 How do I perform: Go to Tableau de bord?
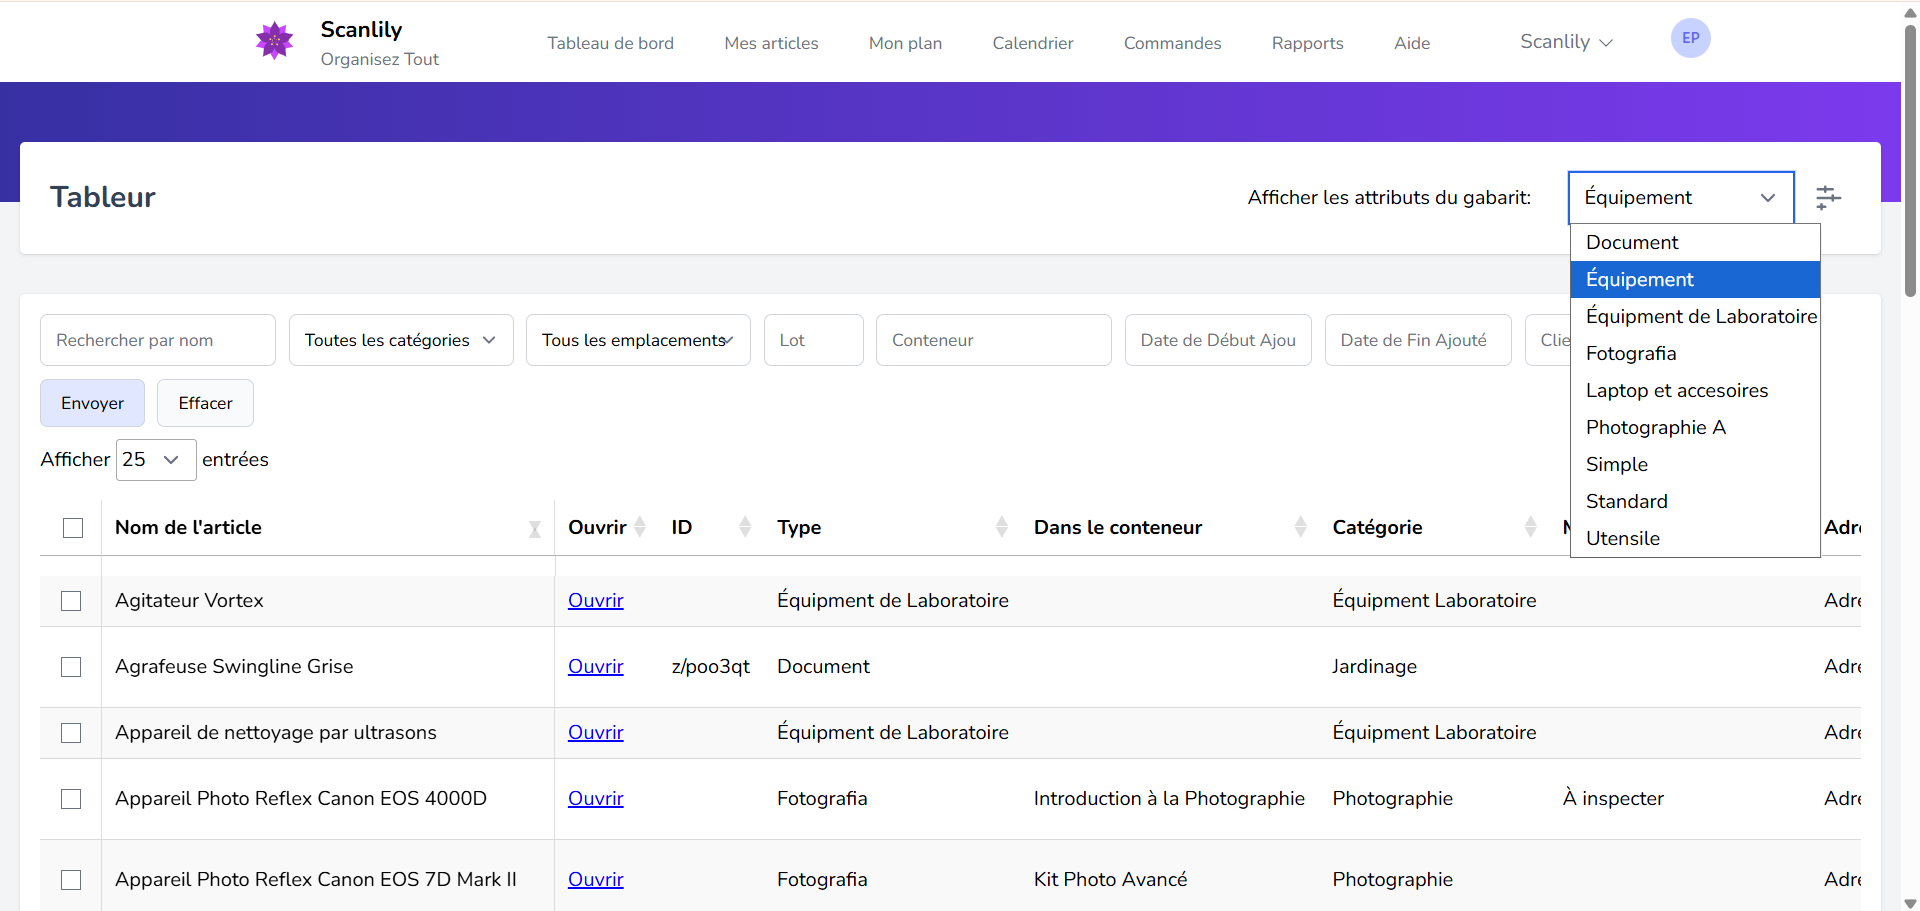tap(610, 43)
